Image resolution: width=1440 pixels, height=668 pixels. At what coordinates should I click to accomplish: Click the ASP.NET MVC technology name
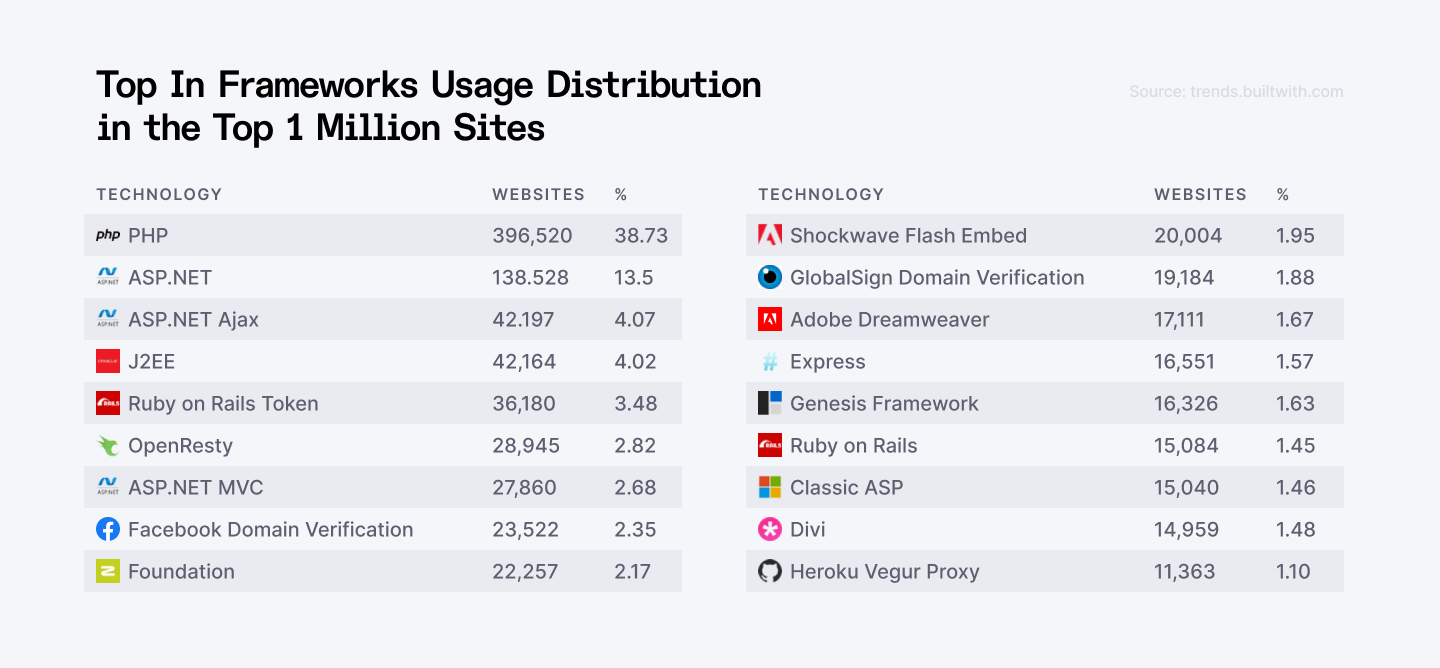coord(196,488)
